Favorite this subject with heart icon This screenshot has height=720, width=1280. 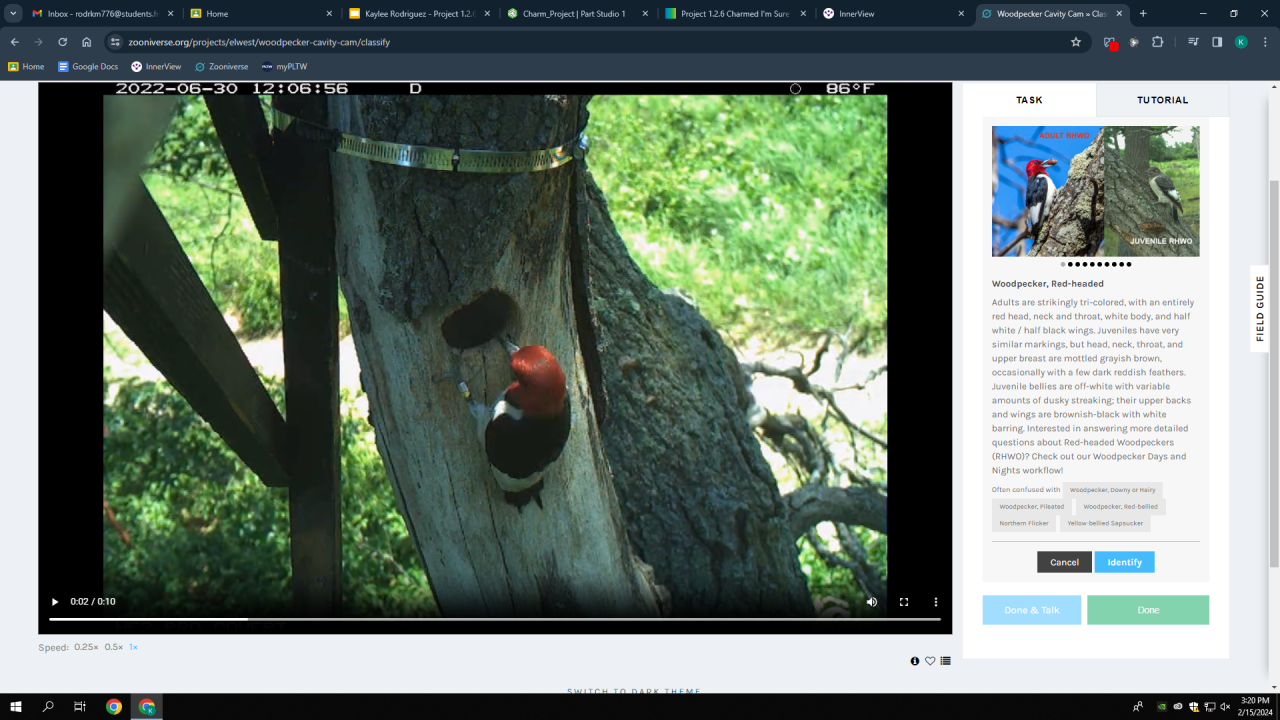click(930, 661)
